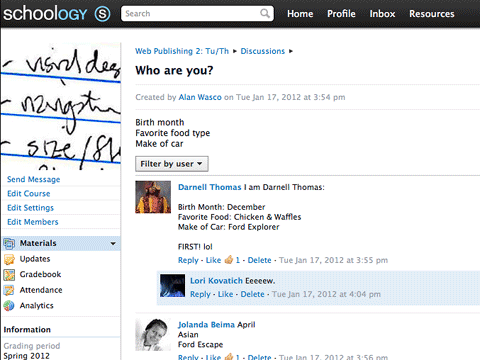Image resolution: width=480 pixels, height=360 pixels.
Task: Click Edit Members link
Action: [x=33, y=222]
